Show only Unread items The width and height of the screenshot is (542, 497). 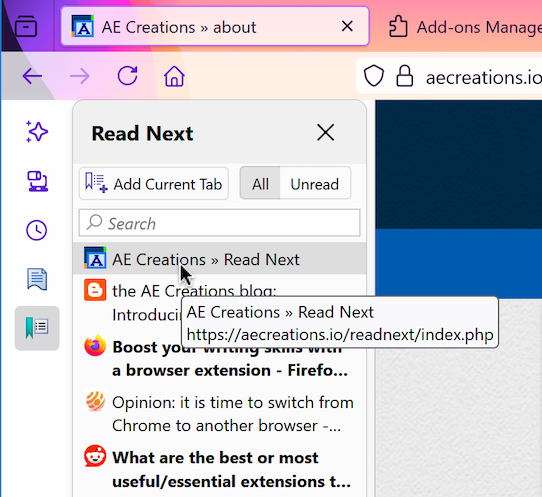tap(315, 184)
